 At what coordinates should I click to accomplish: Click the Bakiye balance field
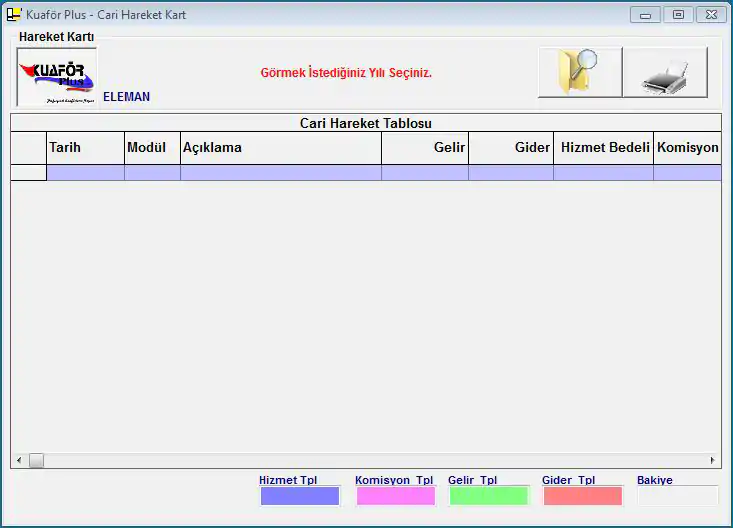677,496
